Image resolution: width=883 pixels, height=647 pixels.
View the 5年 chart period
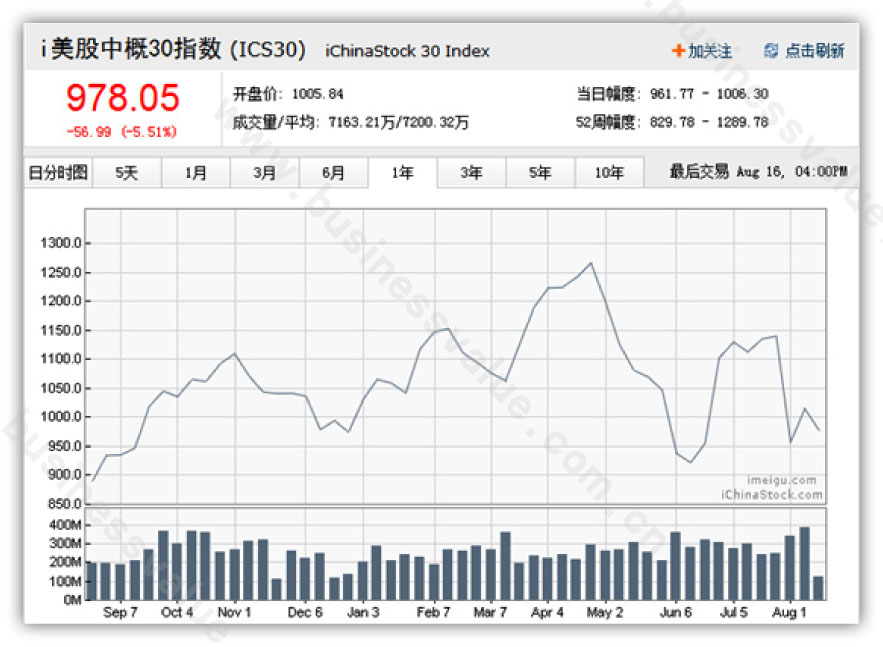(540, 173)
